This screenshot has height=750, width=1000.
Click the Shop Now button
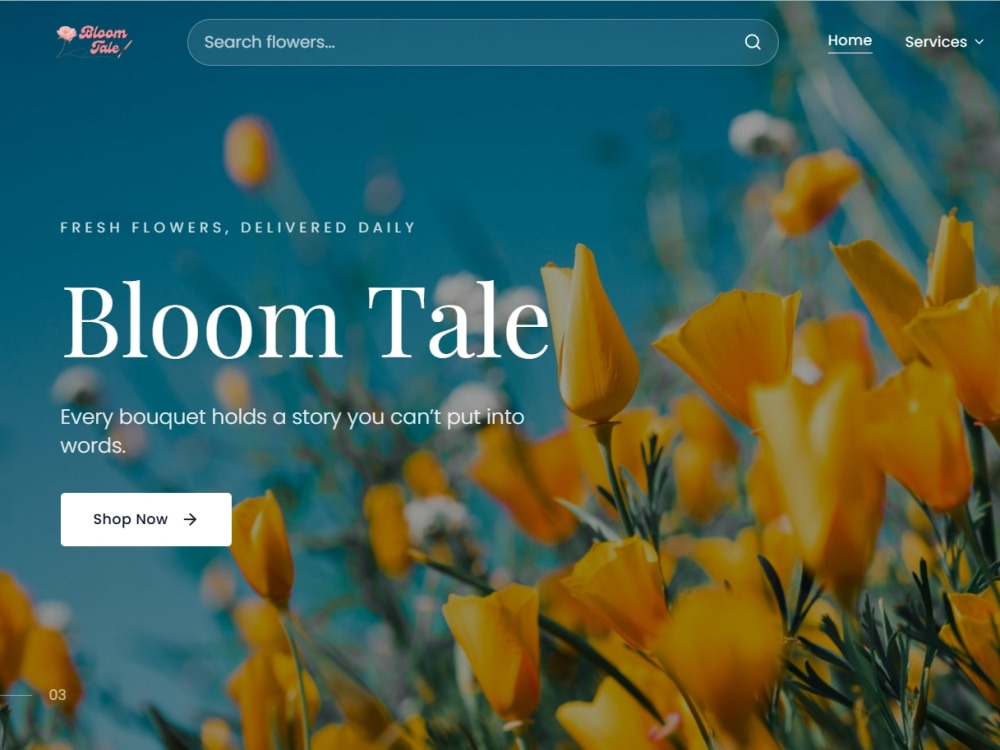146,519
